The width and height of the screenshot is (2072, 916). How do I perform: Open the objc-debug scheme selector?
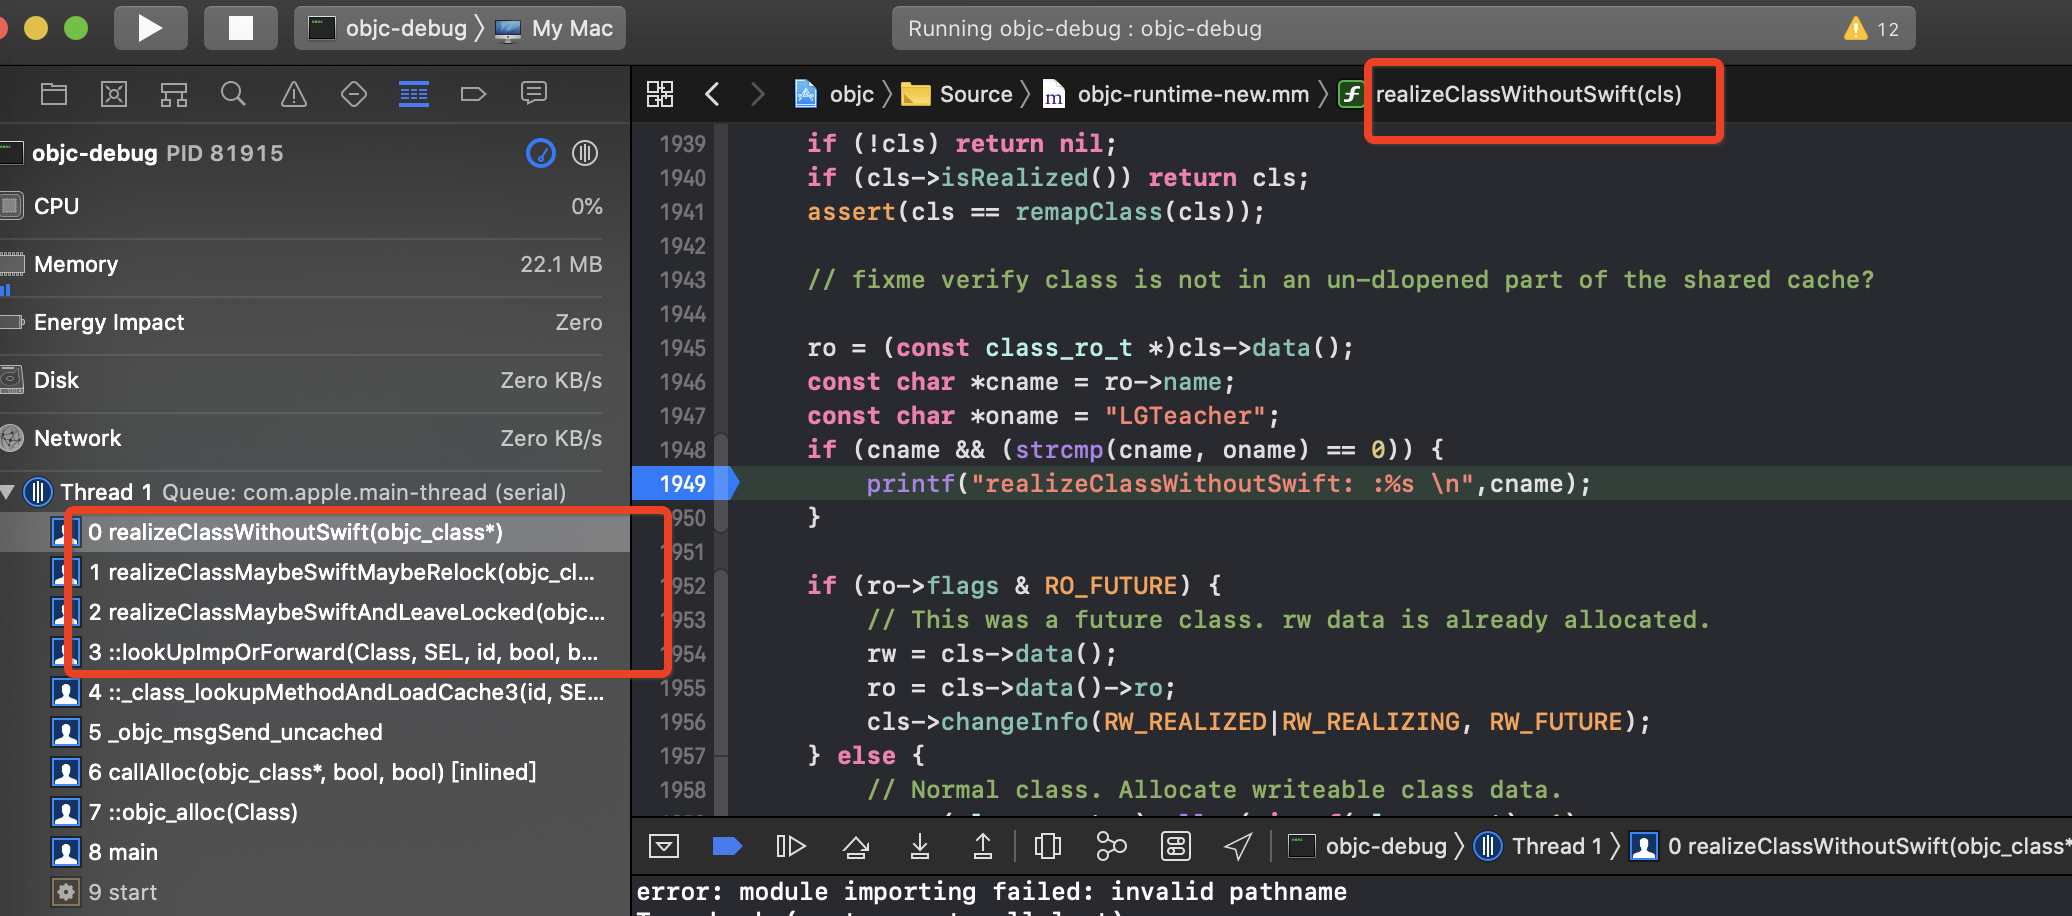click(x=388, y=28)
